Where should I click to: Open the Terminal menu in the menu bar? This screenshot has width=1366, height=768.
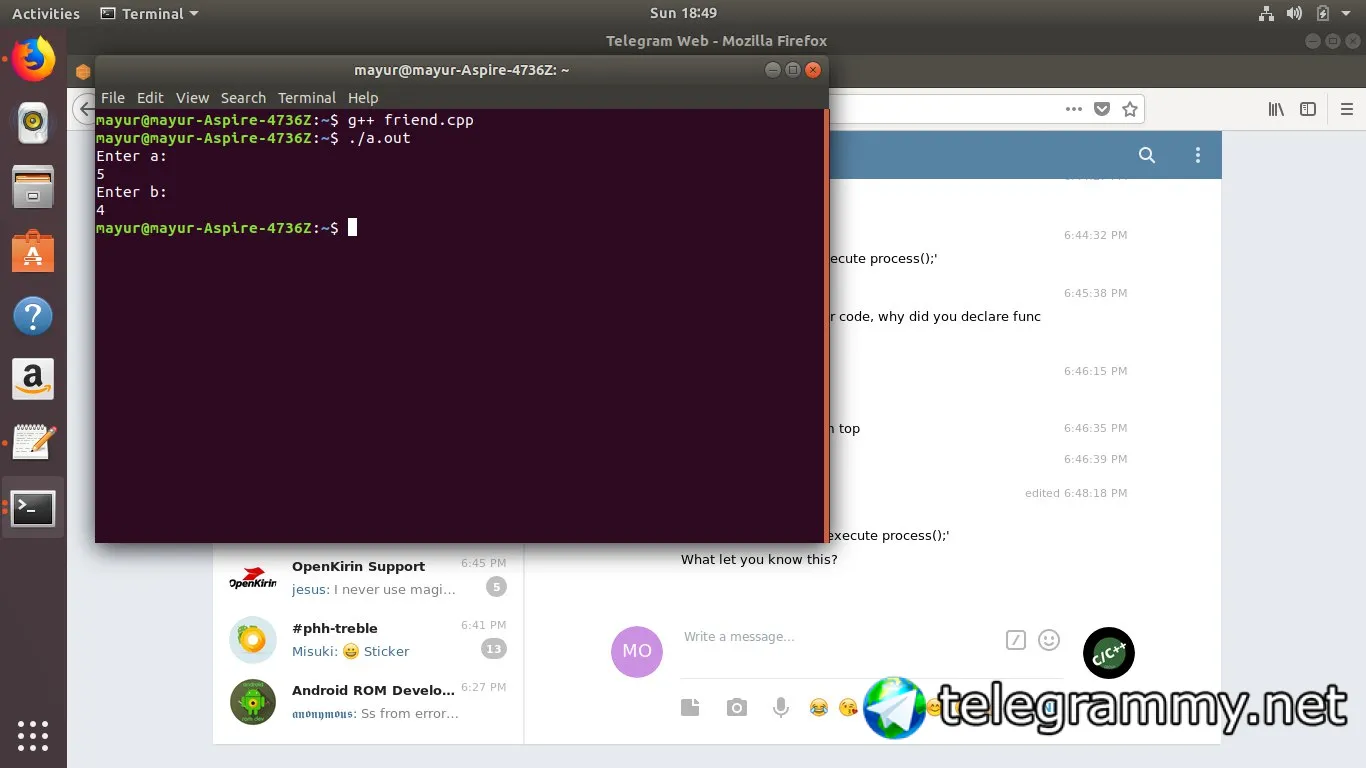307,98
